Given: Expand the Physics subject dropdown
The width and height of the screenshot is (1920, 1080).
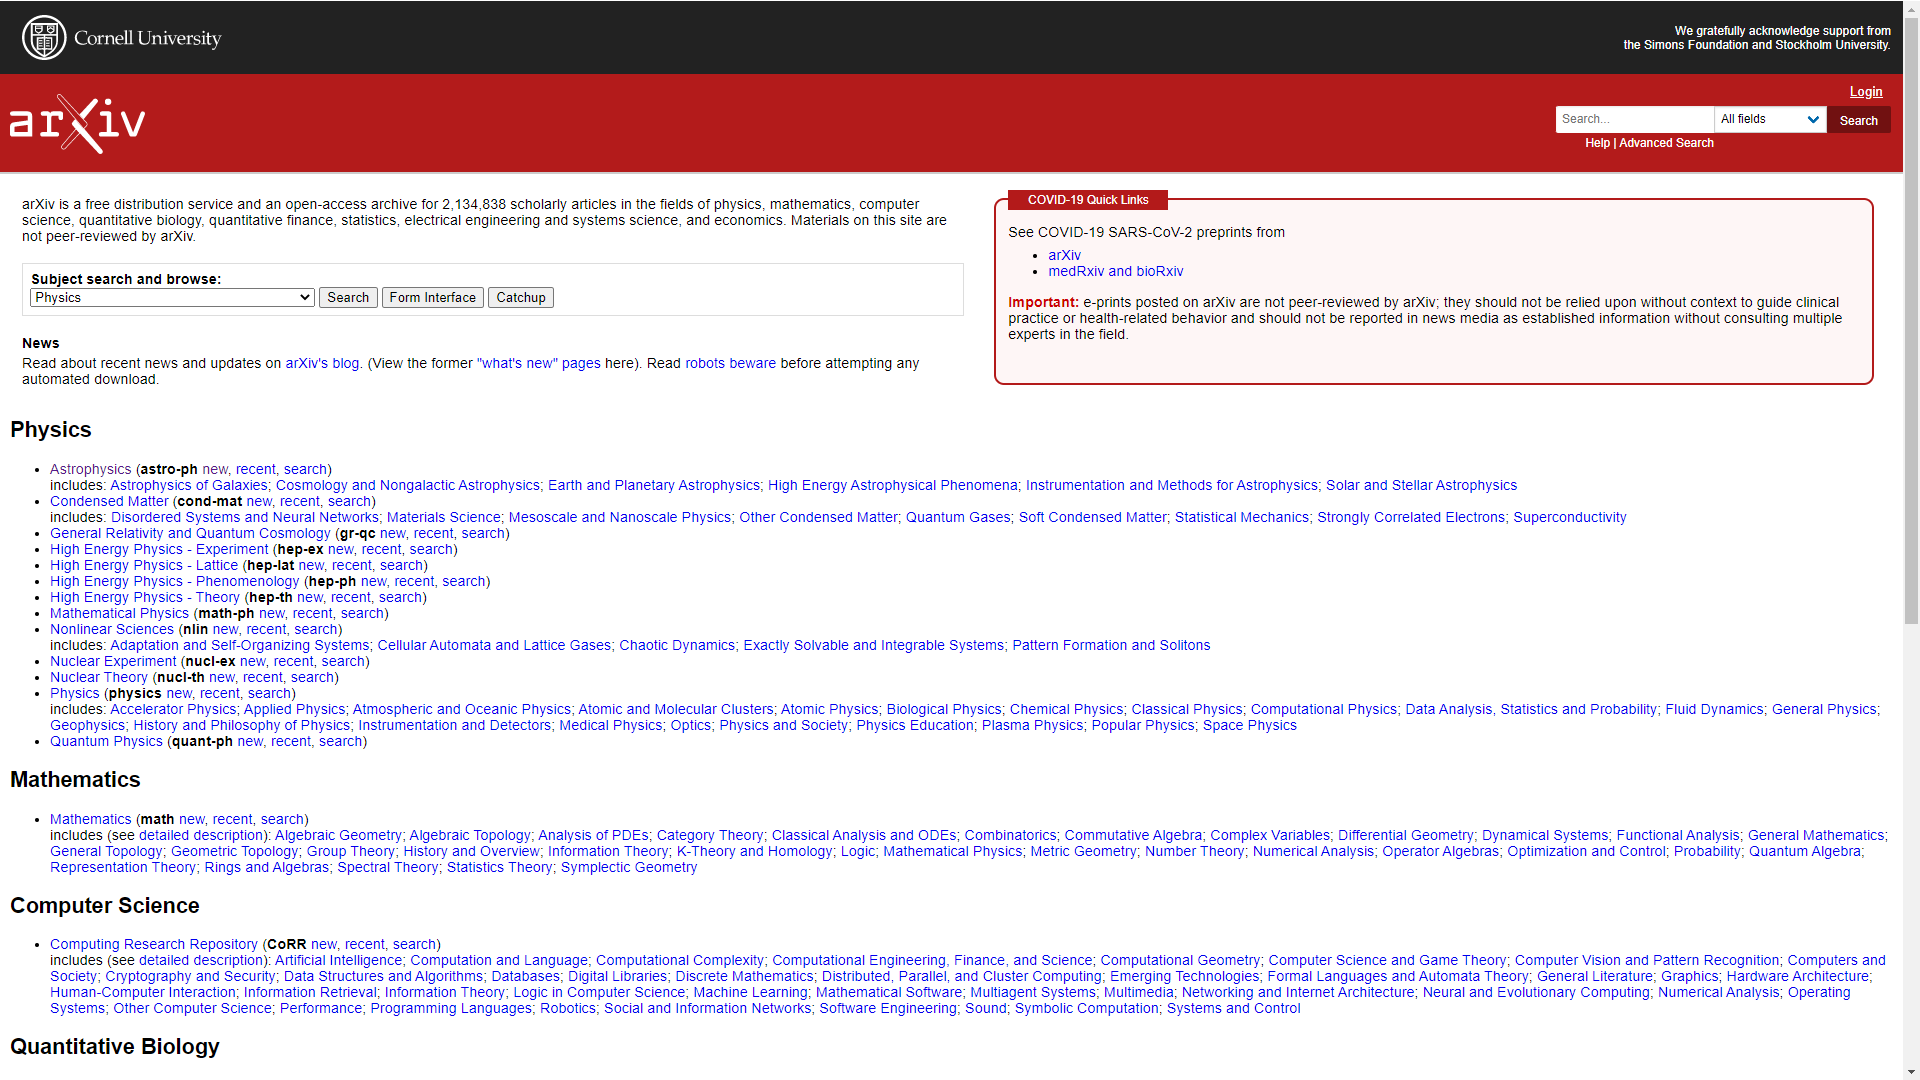Looking at the screenshot, I should point(172,298).
